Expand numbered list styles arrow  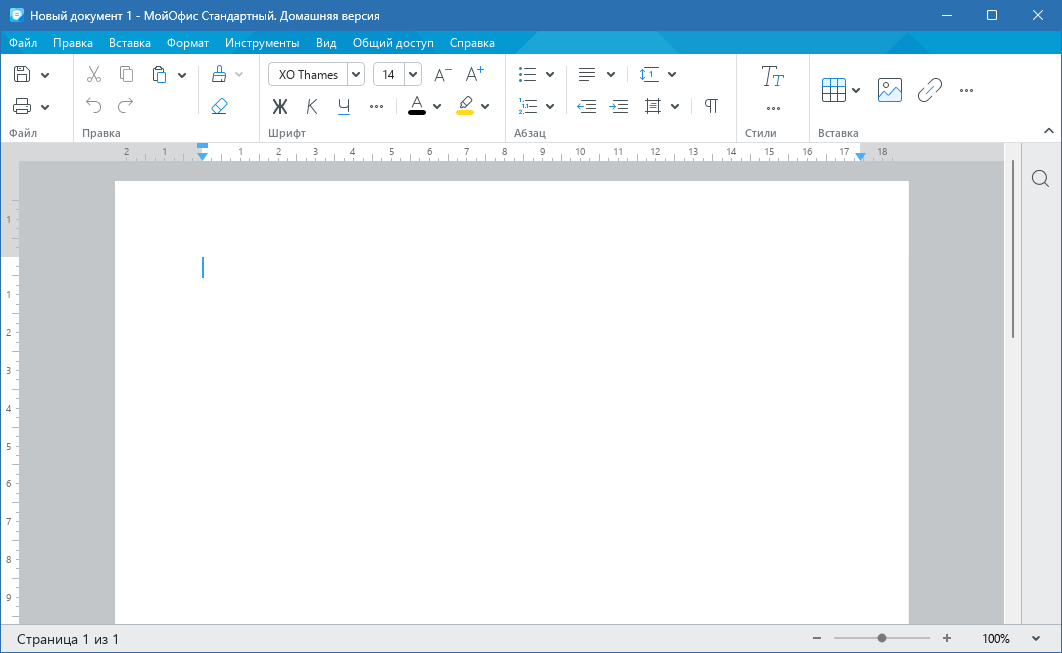click(x=550, y=106)
